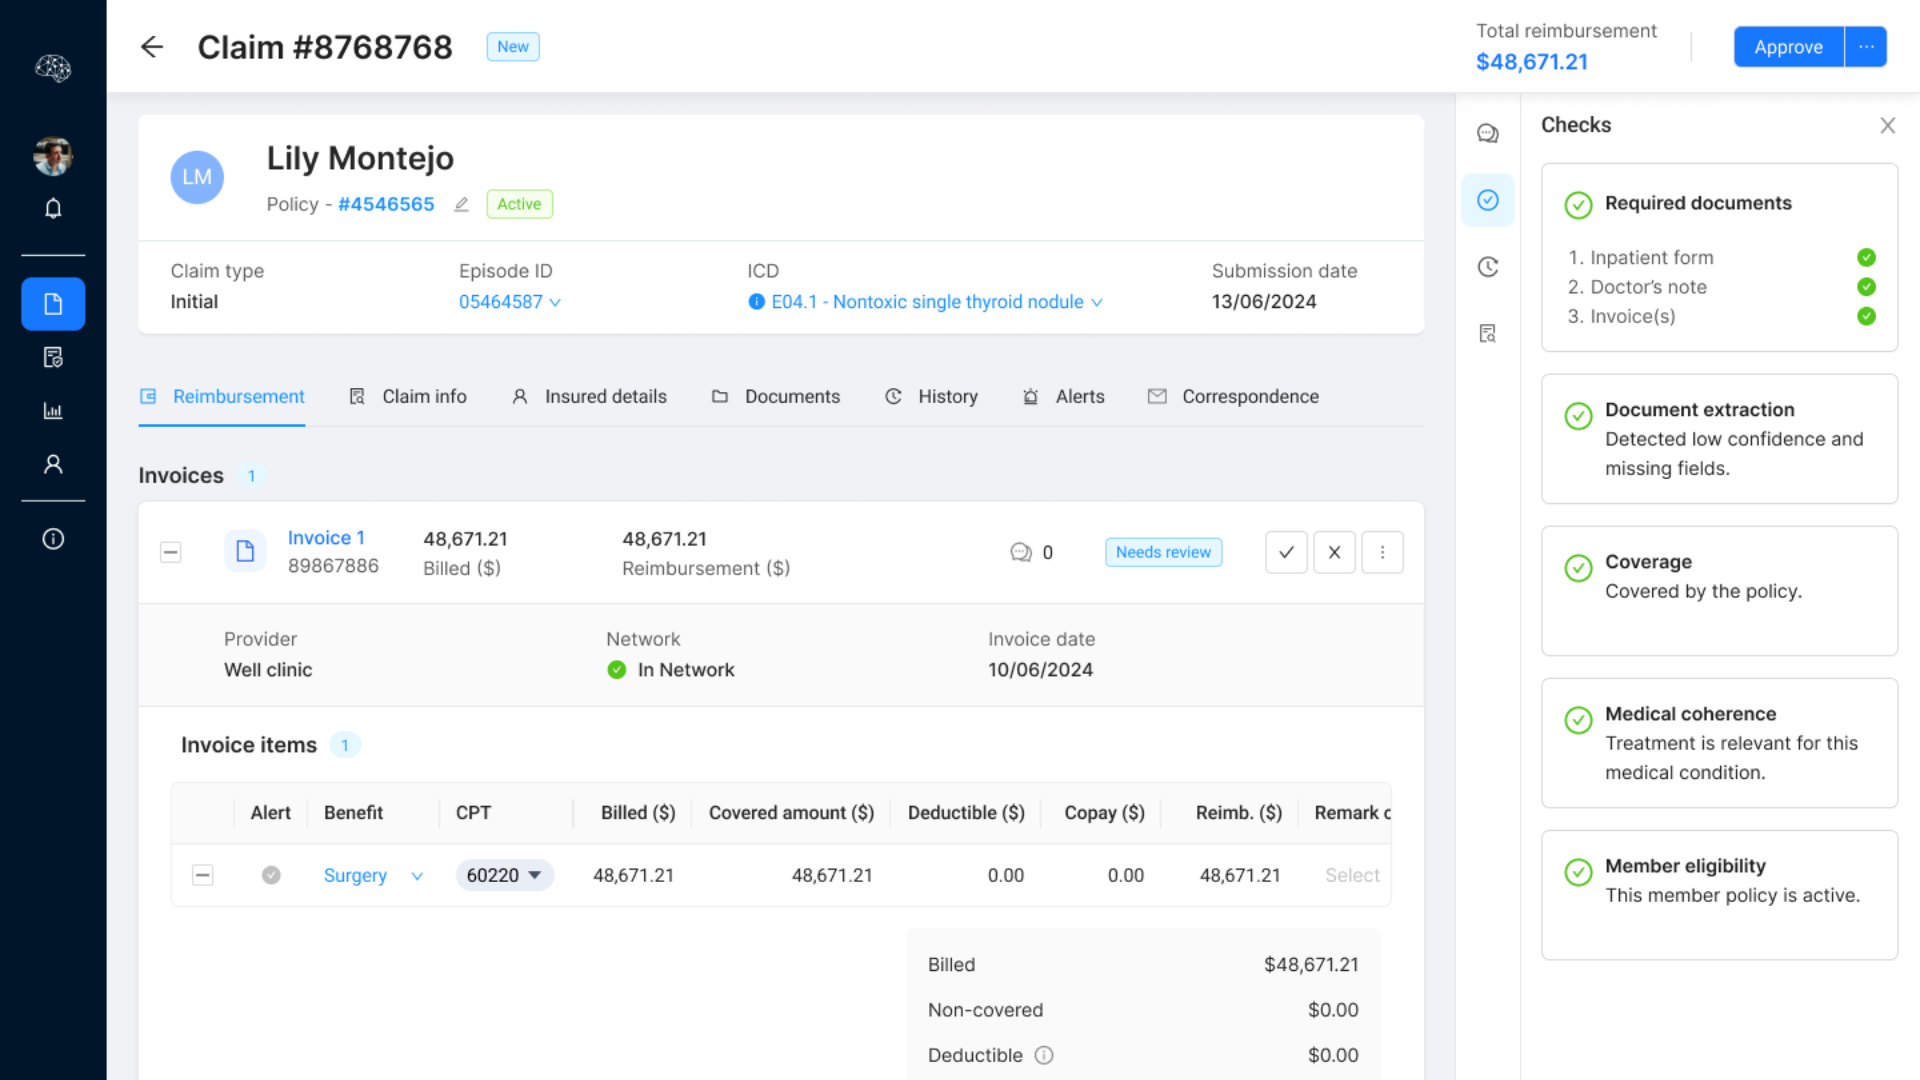Click the Surgery row alert status icon
Screen dimensions: 1920x1080
click(271, 875)
